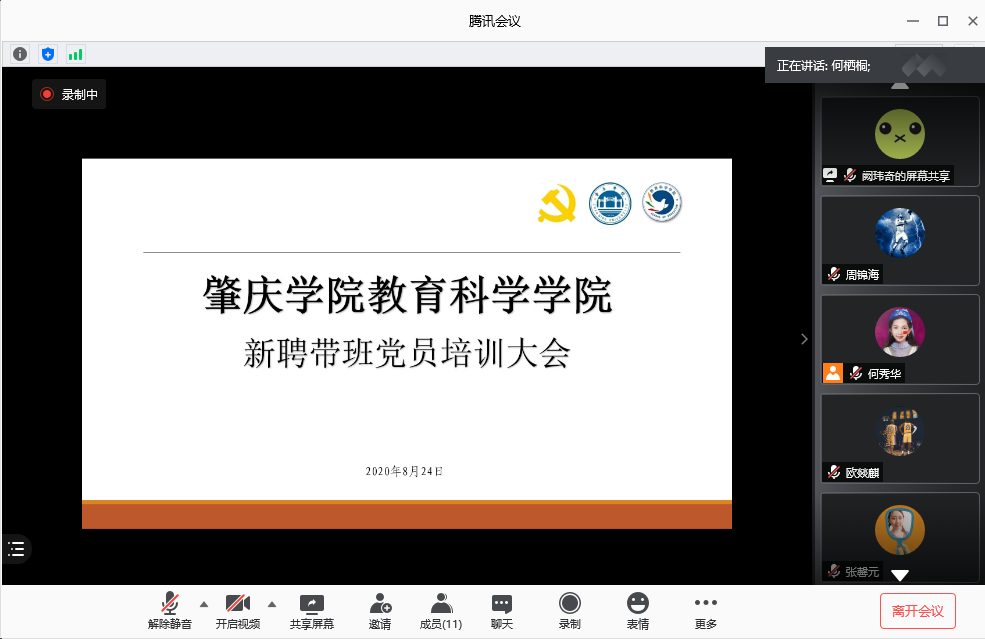The width and height of the screenshot is (985, 639).
Task: Click the 离开会议 leave meeting button
Action: [918, 610]
